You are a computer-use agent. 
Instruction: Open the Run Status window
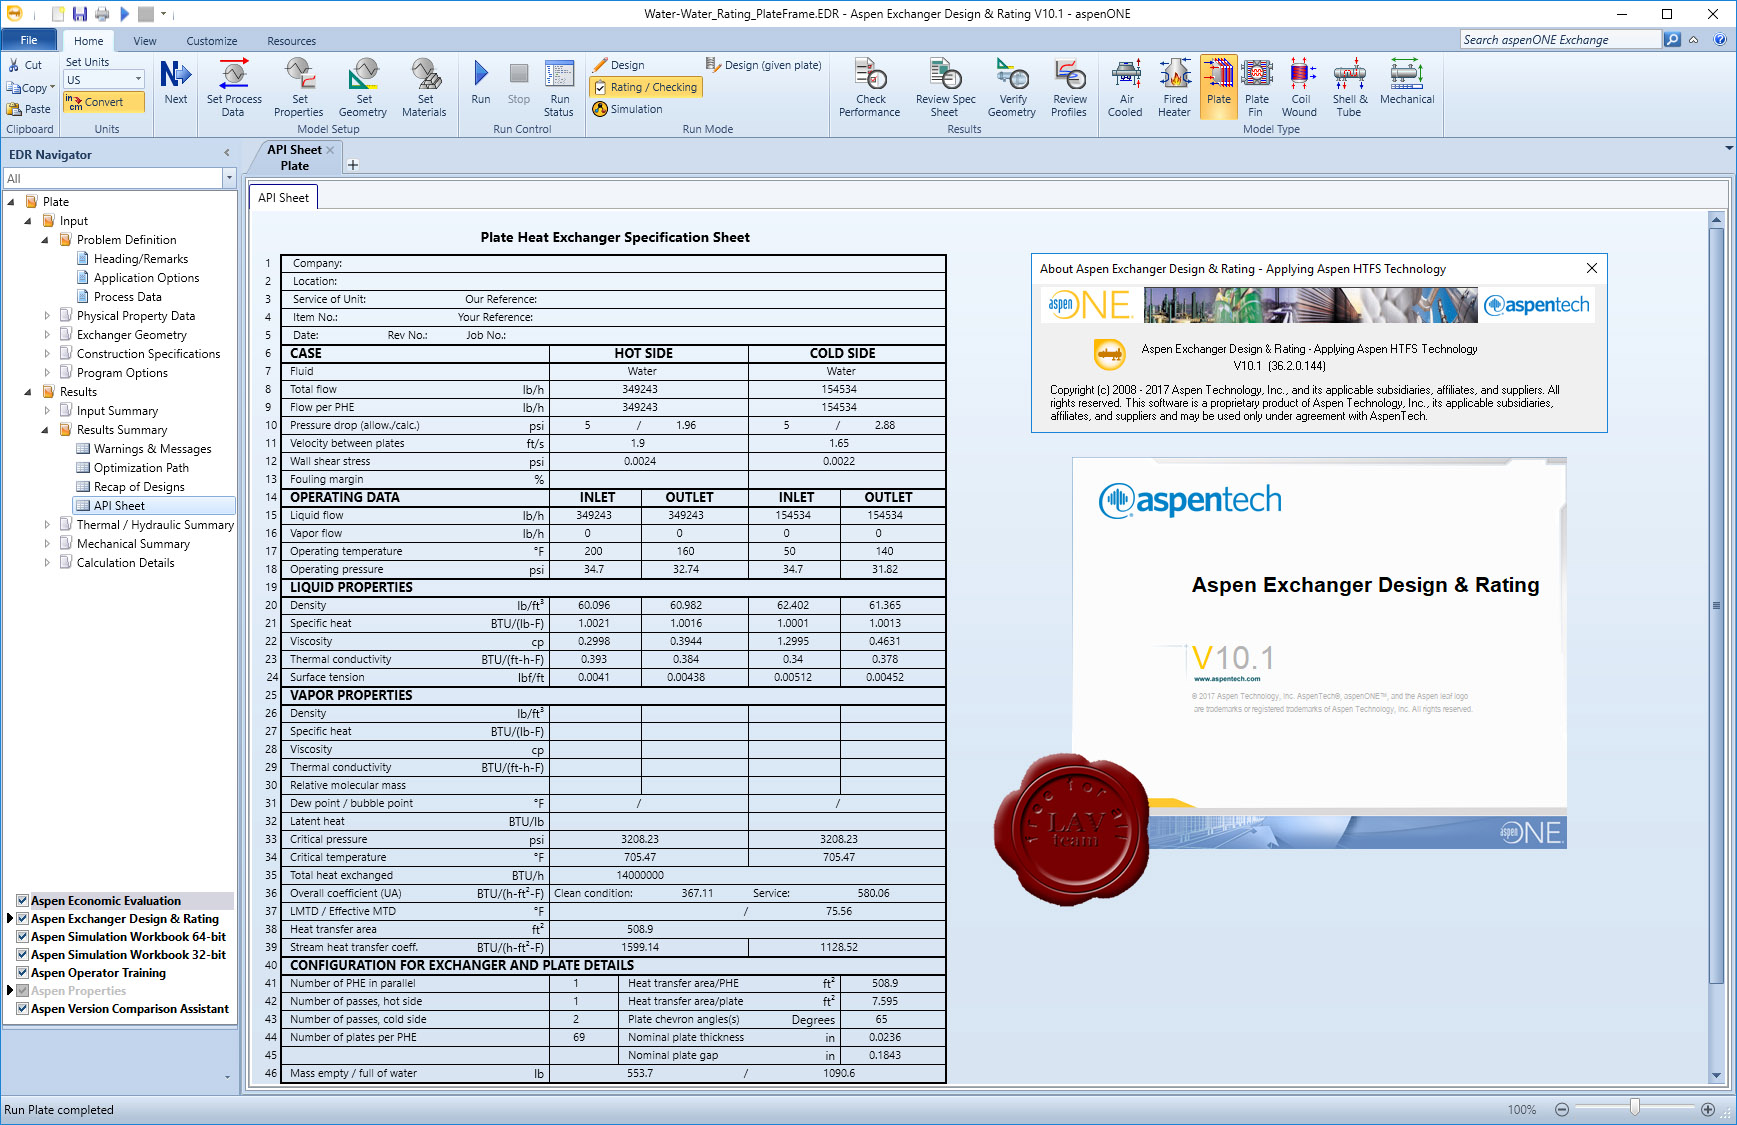point(559,88)
